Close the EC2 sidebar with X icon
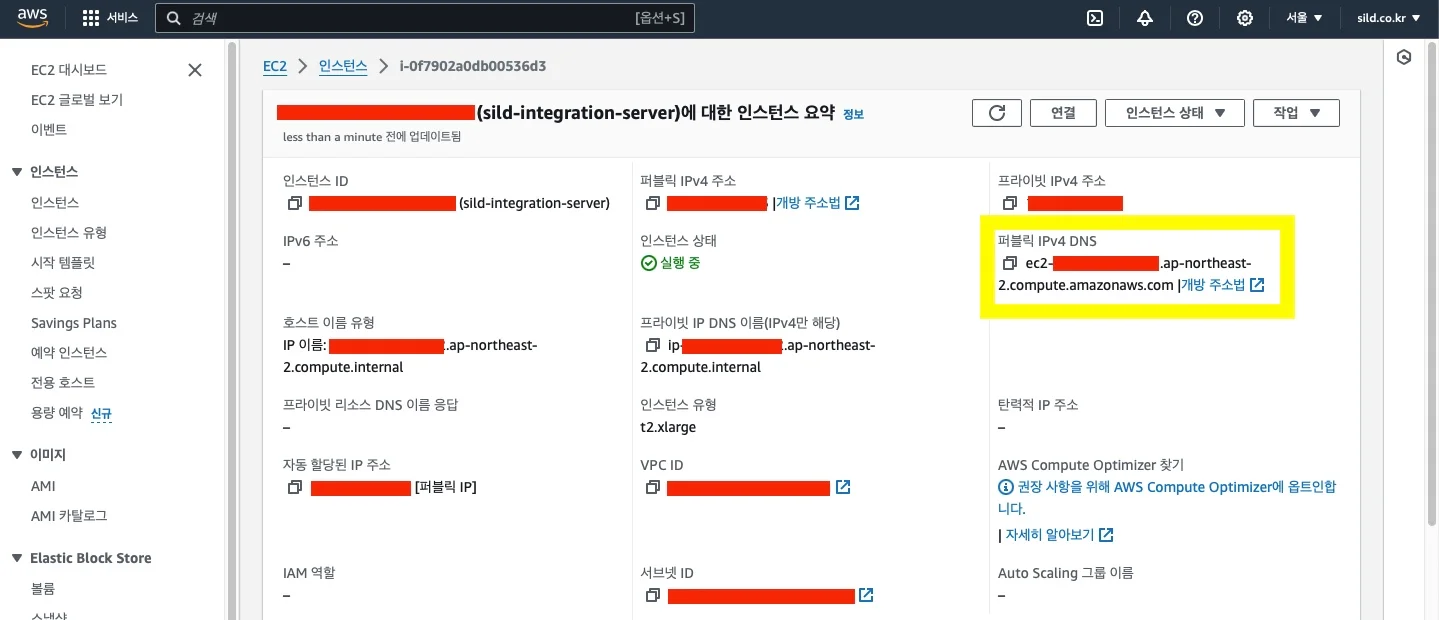The width and height of the screenshot is (1439, 620). (x=195, y=70)
